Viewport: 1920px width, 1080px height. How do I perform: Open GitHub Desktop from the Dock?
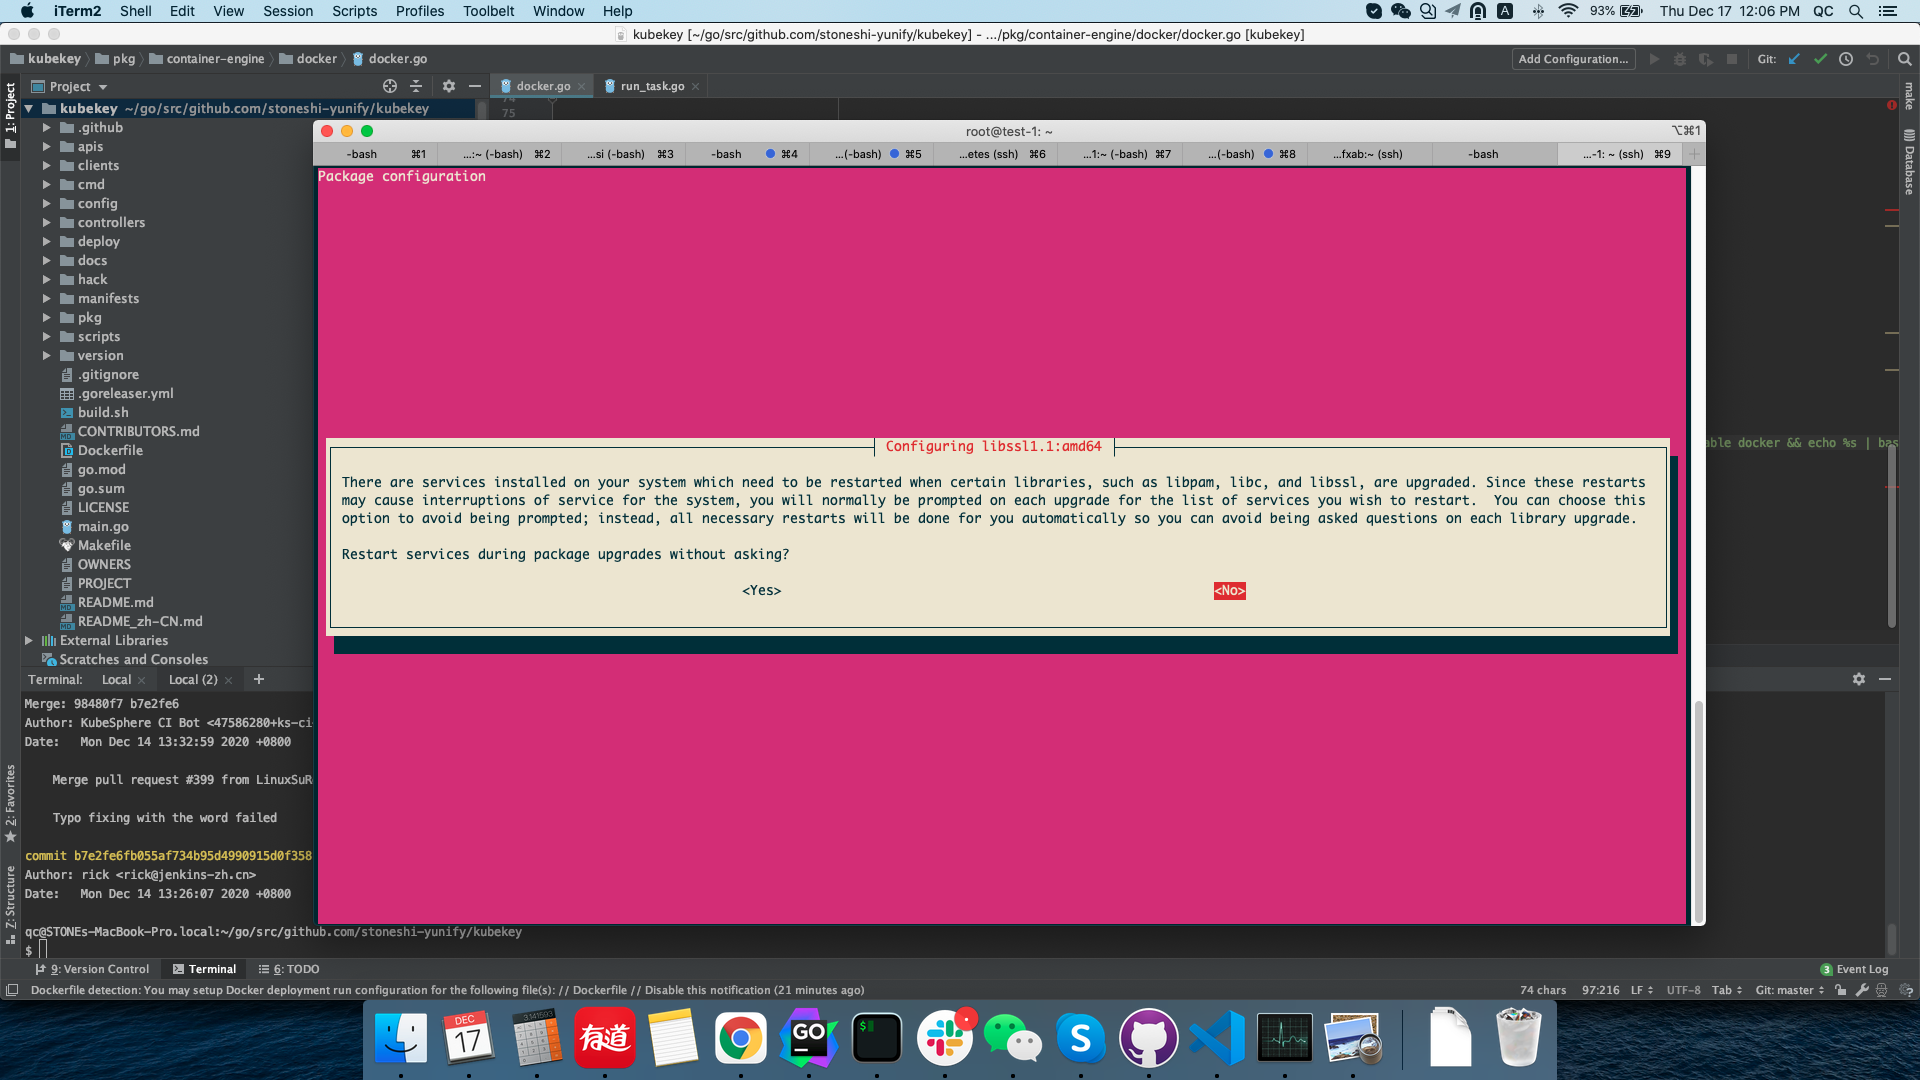point(1149,1038)
